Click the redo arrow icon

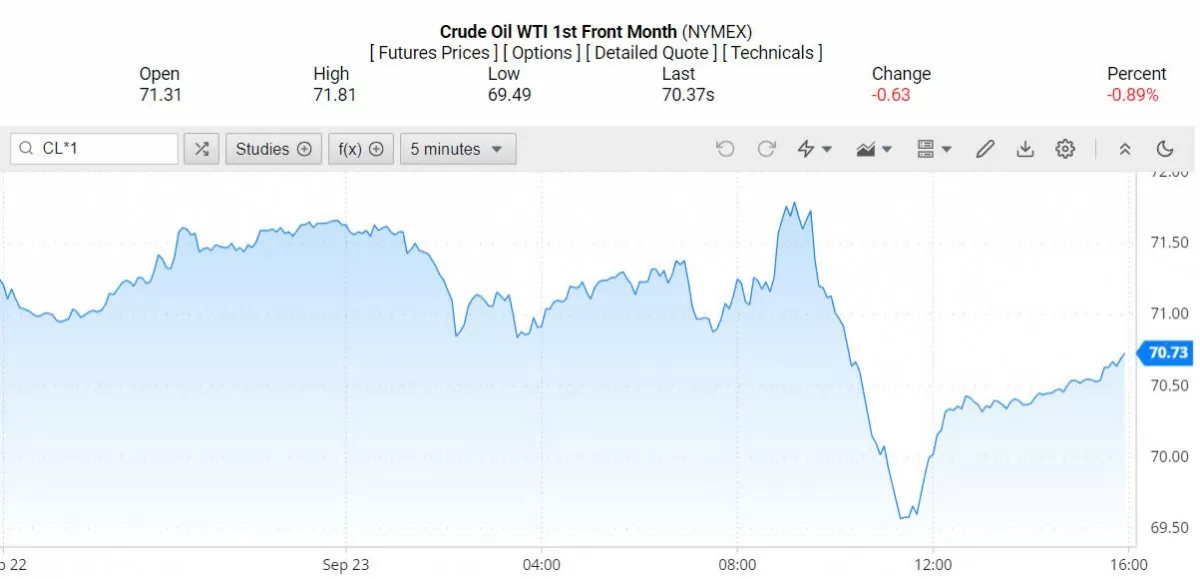pyautogui.click(x=767, y=149)
